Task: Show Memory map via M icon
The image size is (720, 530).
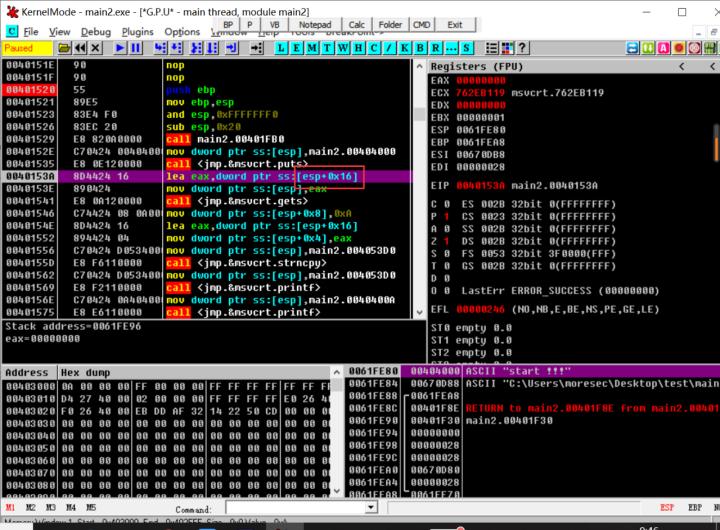Action: point(312,48)
